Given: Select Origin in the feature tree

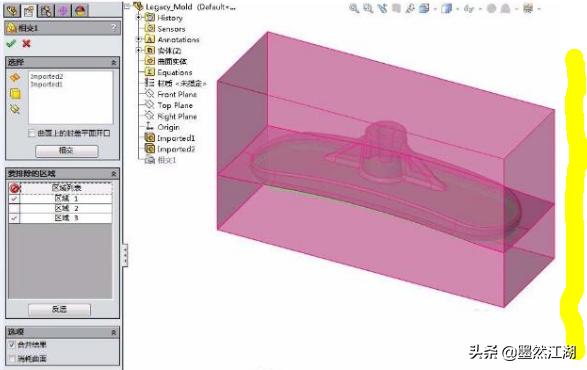Looking at the screenshot, I should 168,127.
